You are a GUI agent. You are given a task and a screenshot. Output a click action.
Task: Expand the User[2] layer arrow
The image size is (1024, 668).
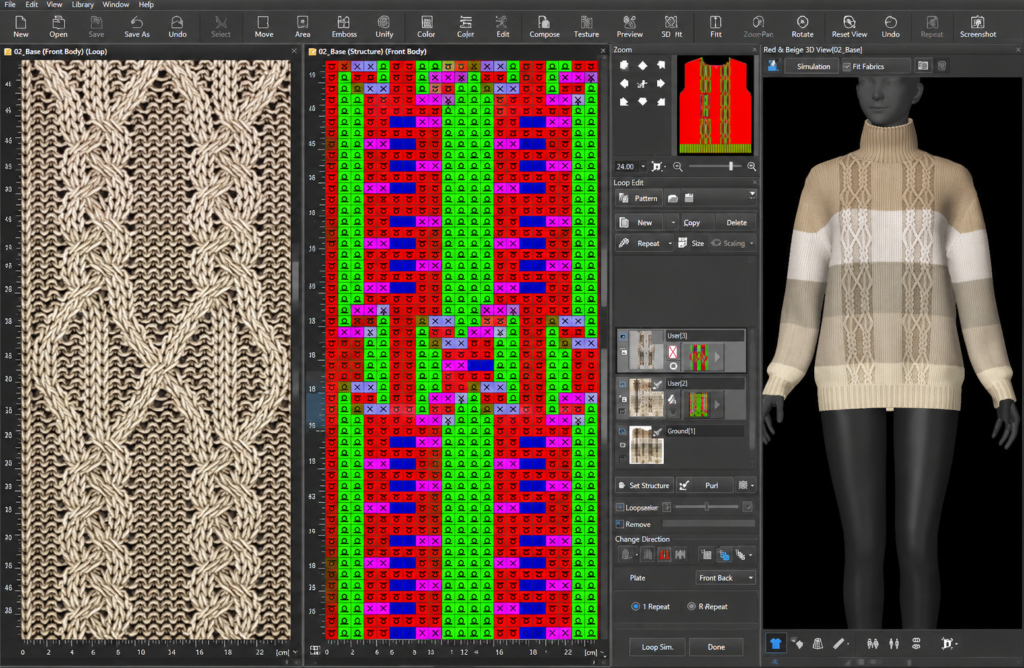(x=717, y=405)
